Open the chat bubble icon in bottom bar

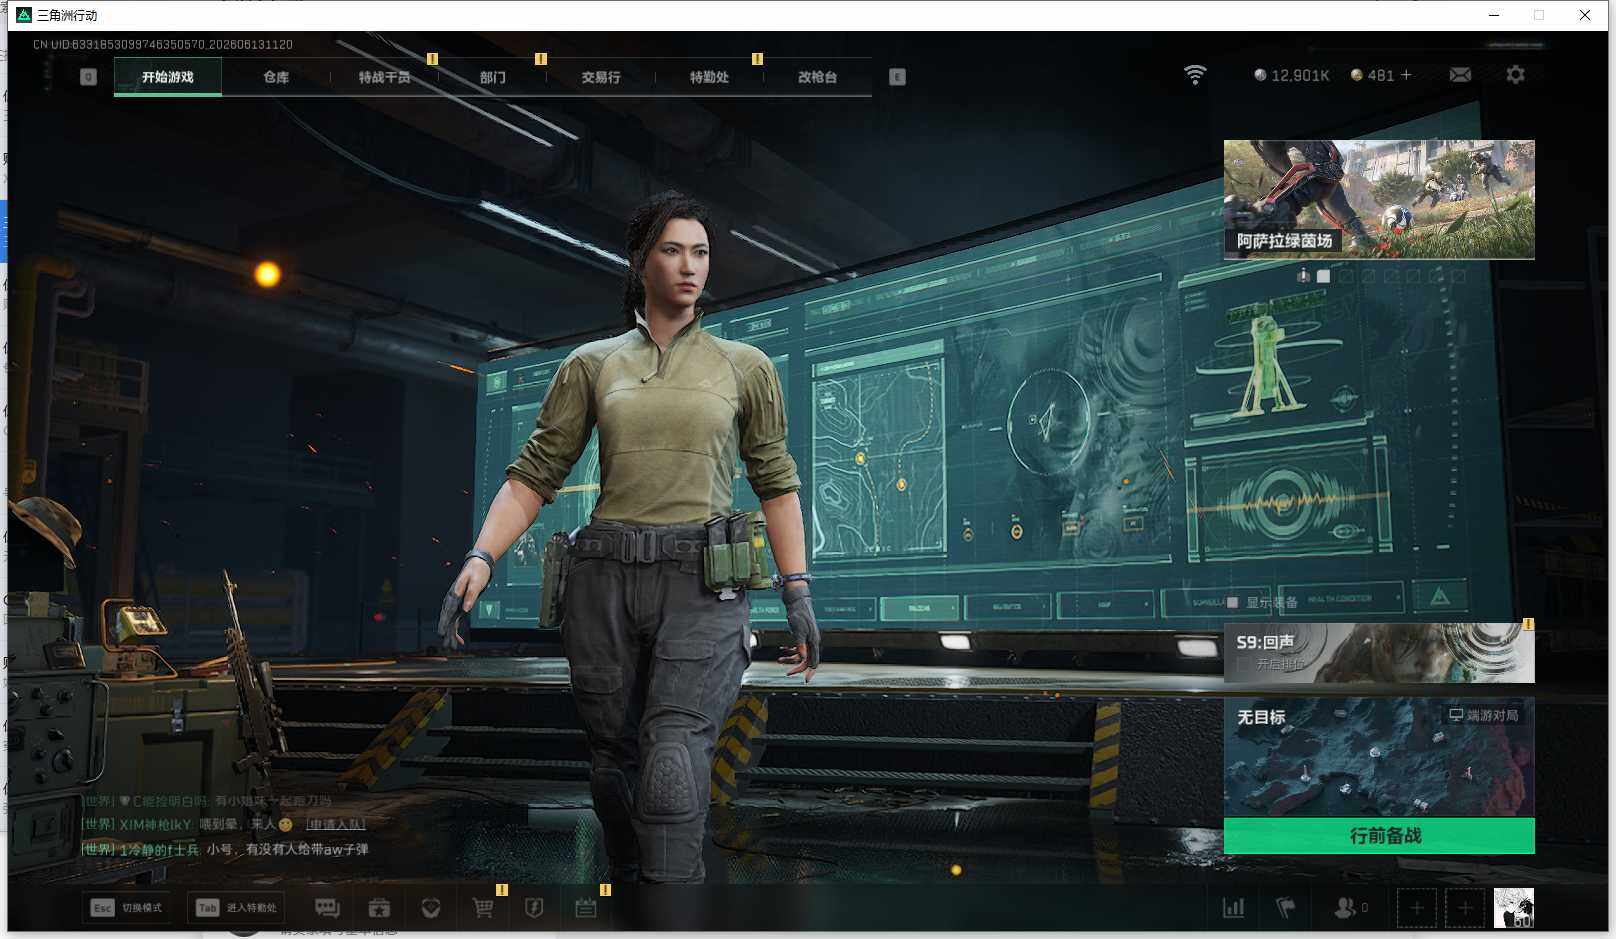click(x=327, y=908)
